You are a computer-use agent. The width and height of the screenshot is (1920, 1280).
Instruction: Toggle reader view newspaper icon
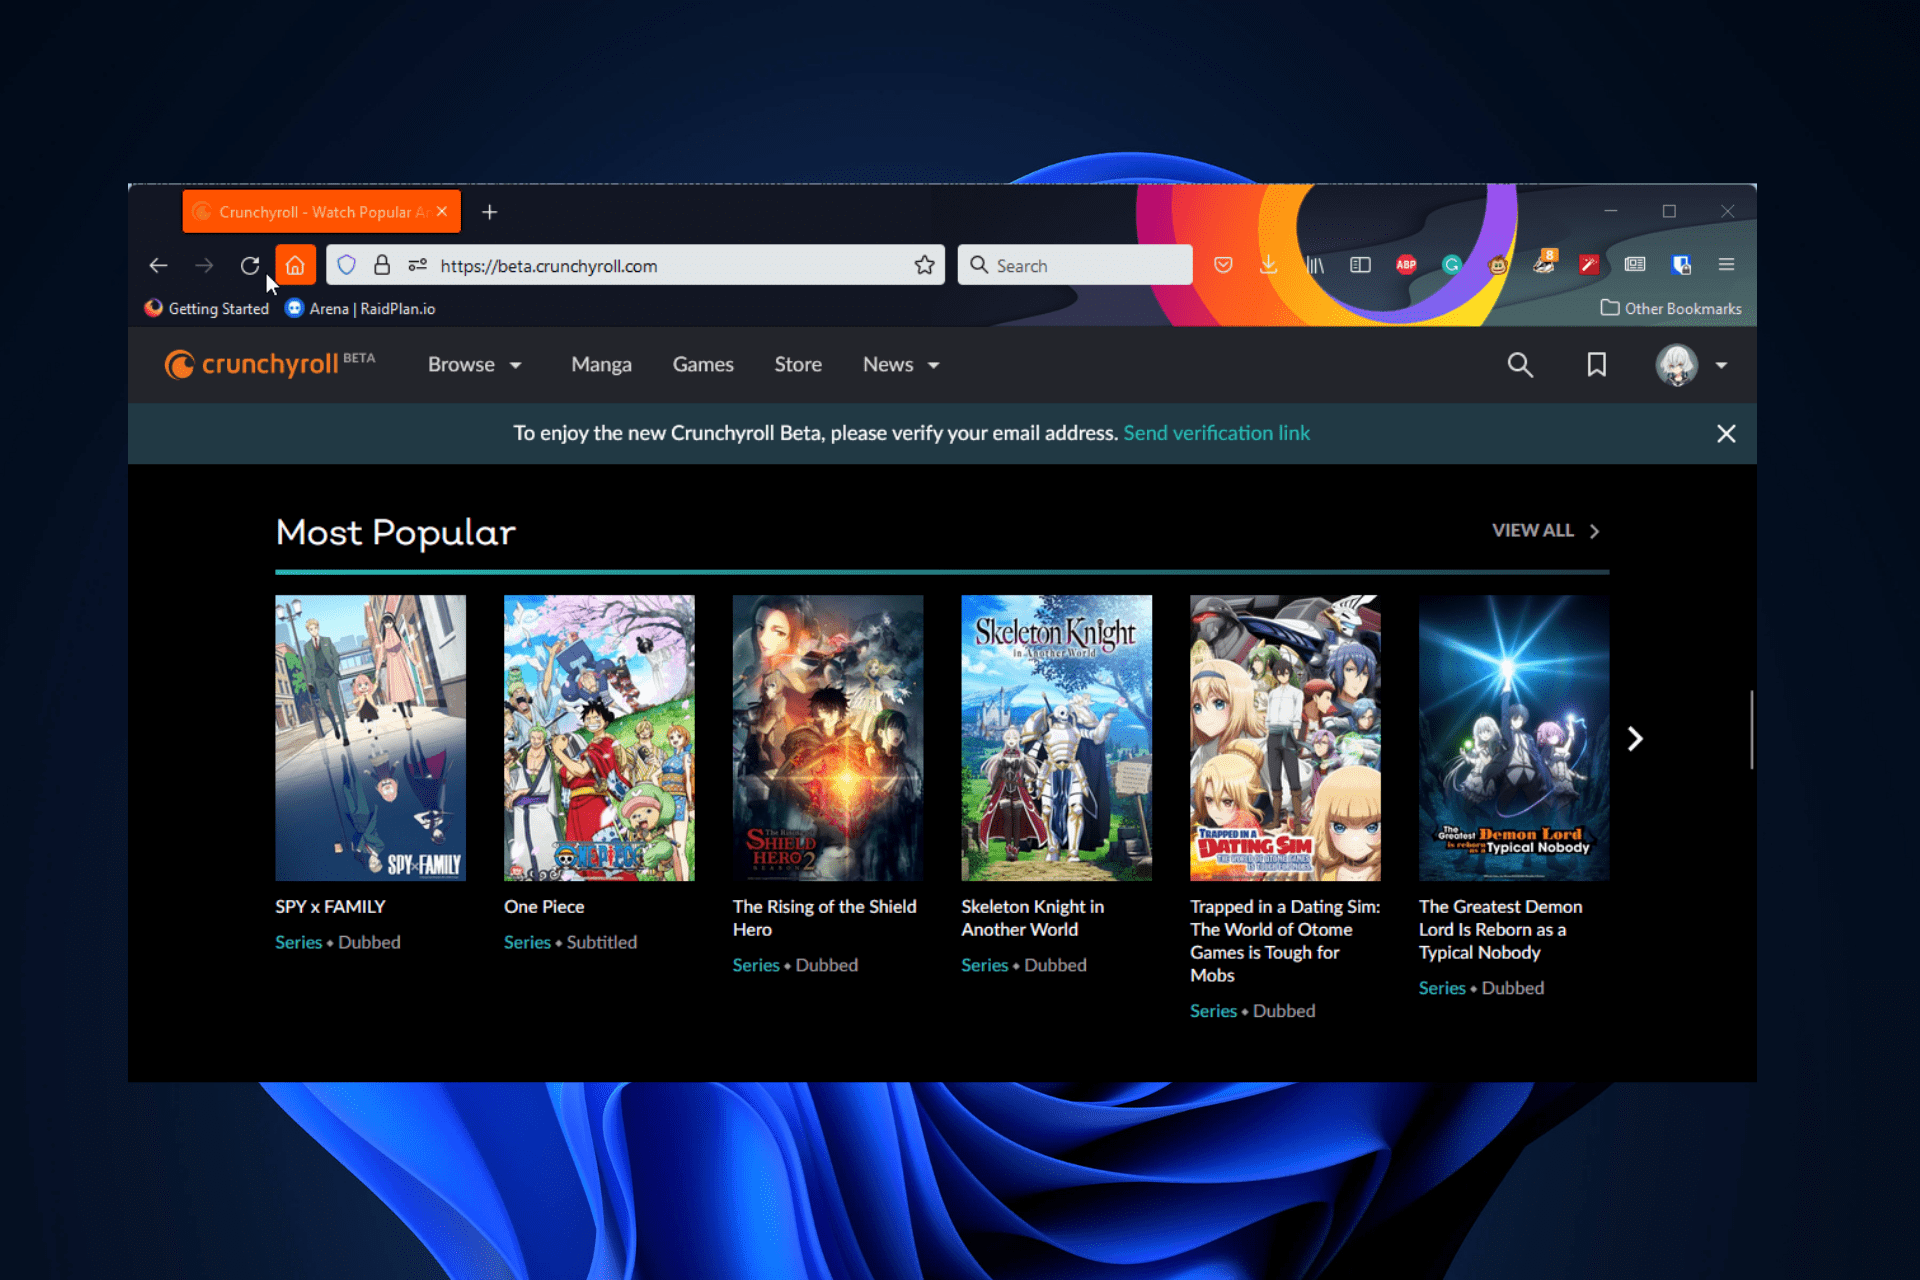(1635, 265)
